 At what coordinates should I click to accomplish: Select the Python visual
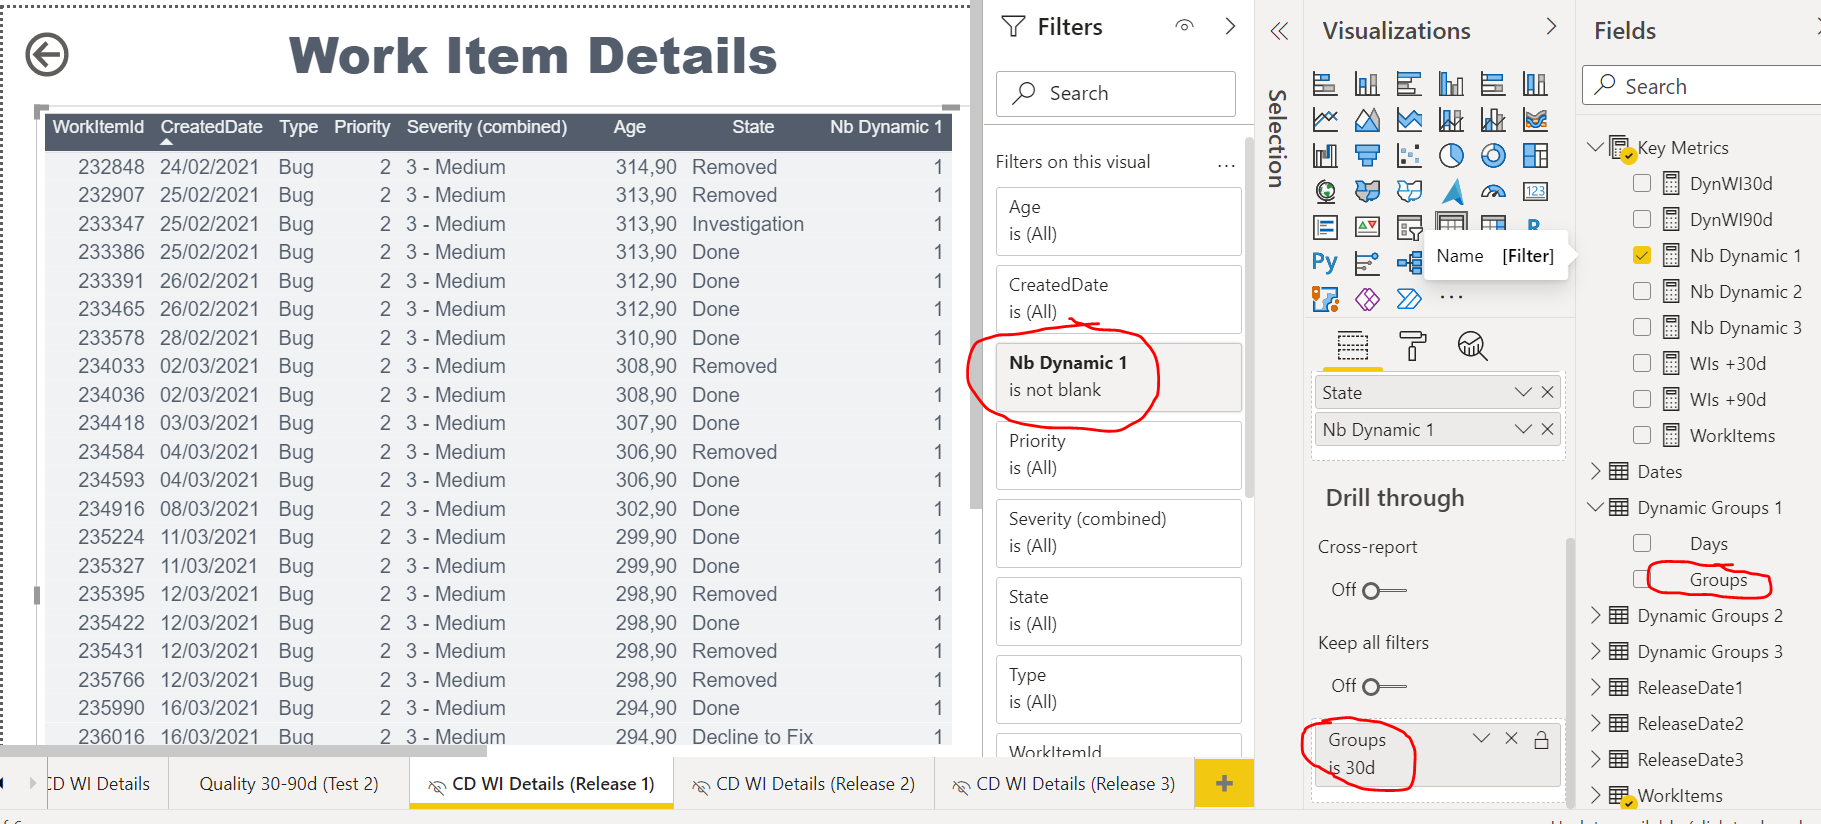pyautogui.click(x=1325, y=263)
